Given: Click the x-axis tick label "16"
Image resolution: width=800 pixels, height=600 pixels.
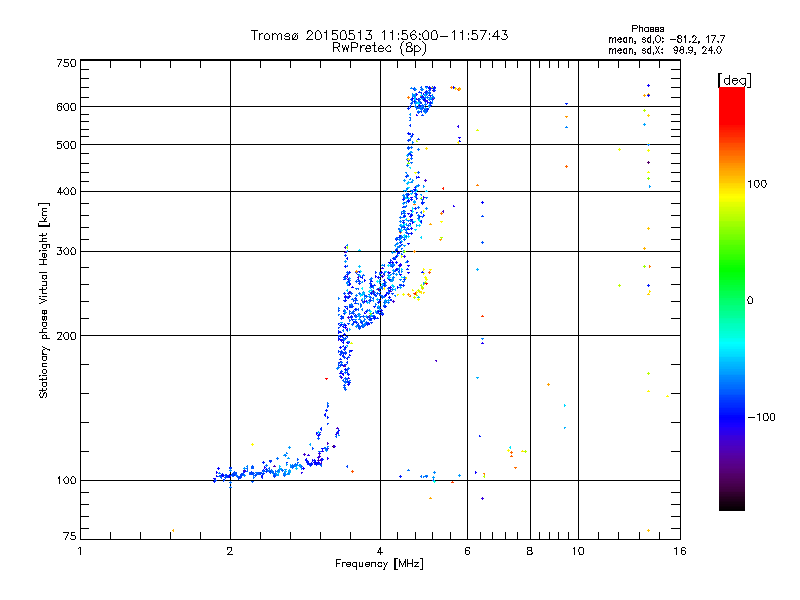Looking at the screenshot, I should 680,551.
